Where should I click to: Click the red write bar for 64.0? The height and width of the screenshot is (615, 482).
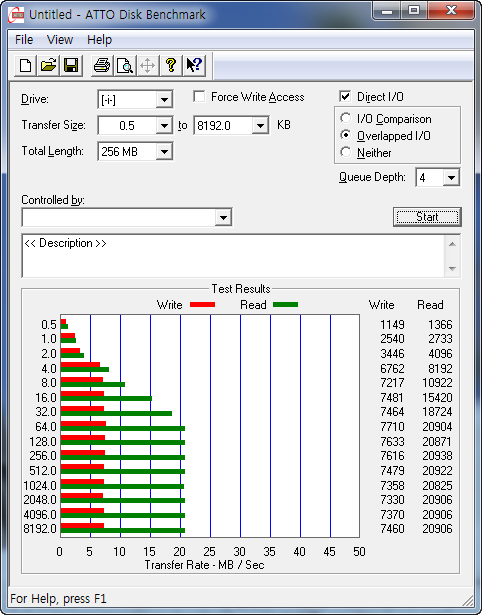tap(83, 424)
